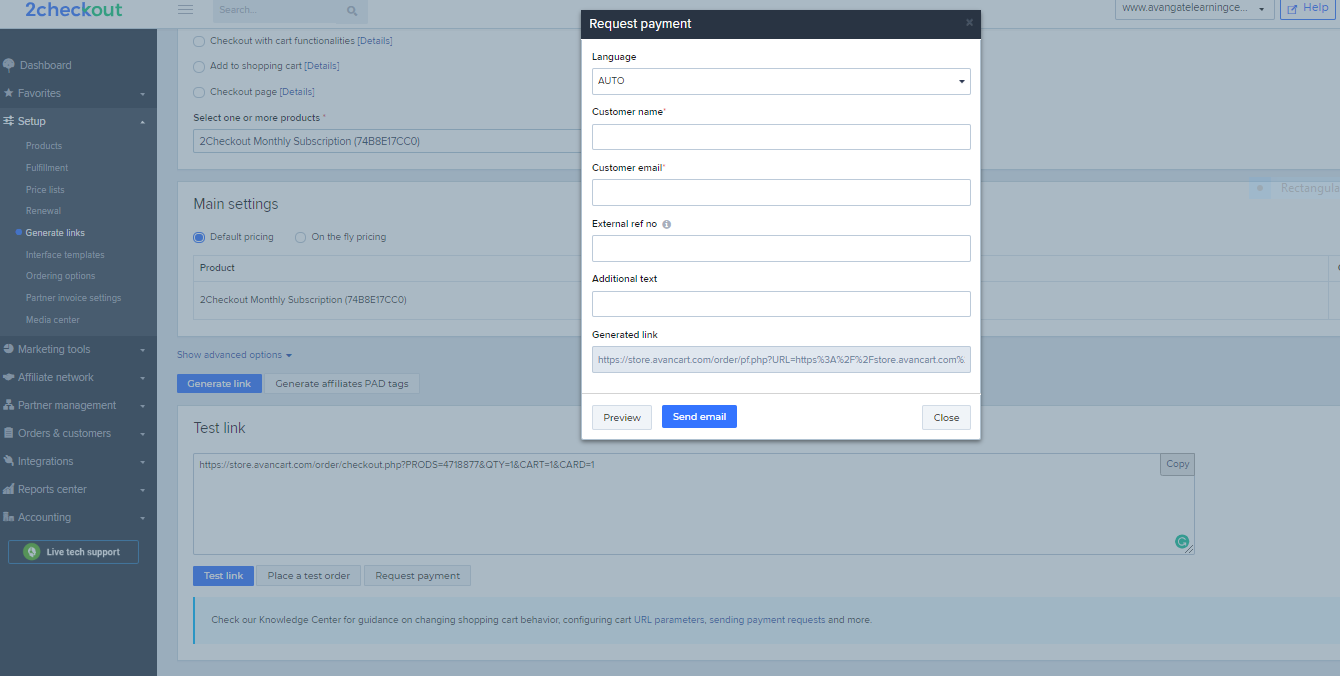Viewport: 1340px width, 676px height.
Task: Open Fulfillment under Setup
Action: click(x=47, y=168)
